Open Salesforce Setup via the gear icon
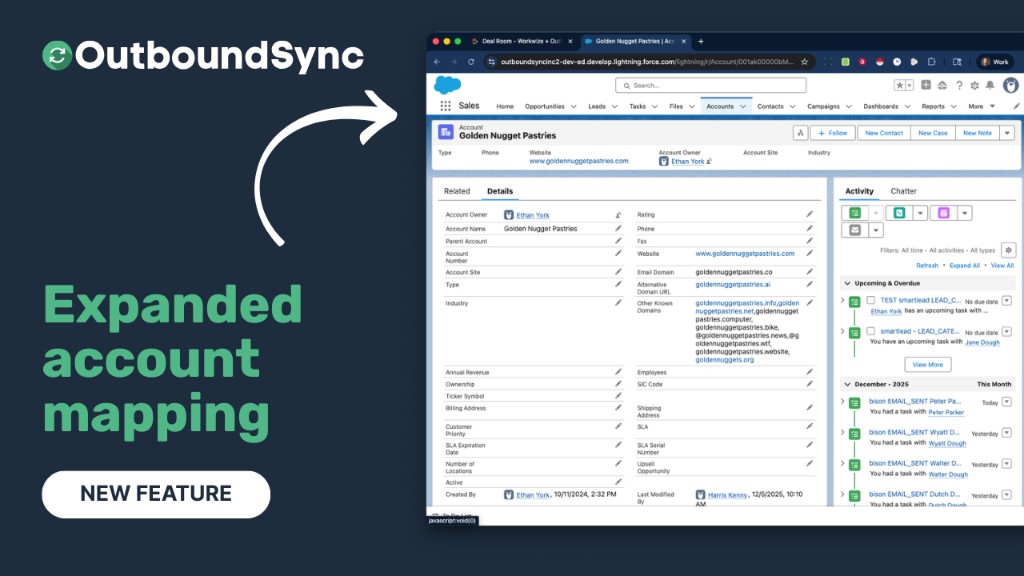 pyautogui.click(x=975, y=85)
